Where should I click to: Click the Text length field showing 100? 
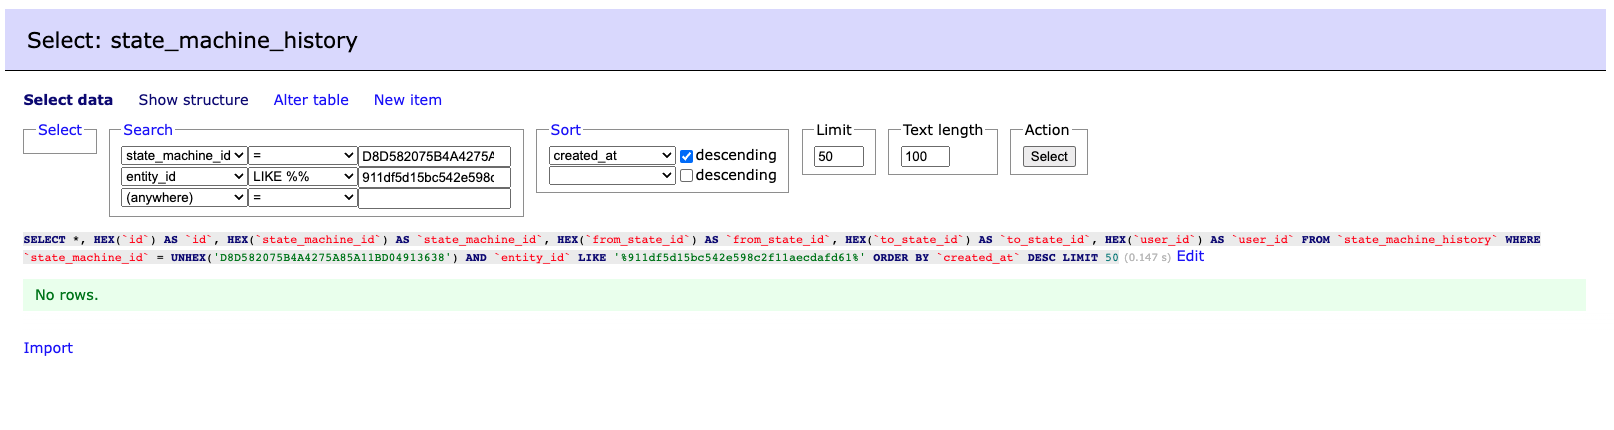point(925,156)
